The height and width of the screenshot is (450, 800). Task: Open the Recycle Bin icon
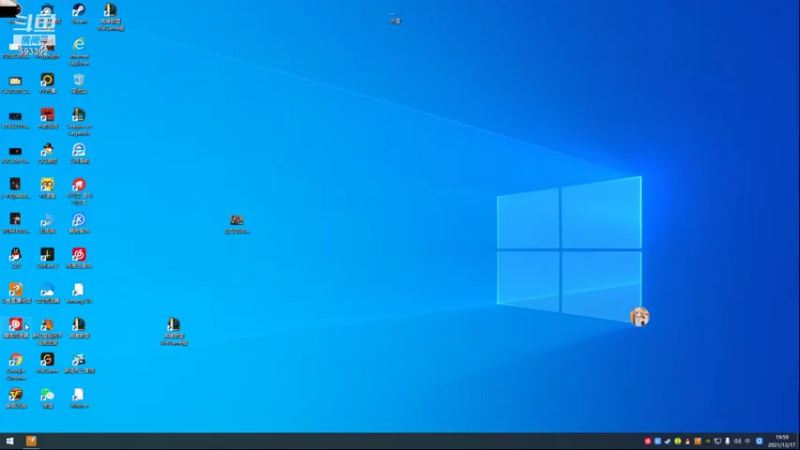pos(79,84)
